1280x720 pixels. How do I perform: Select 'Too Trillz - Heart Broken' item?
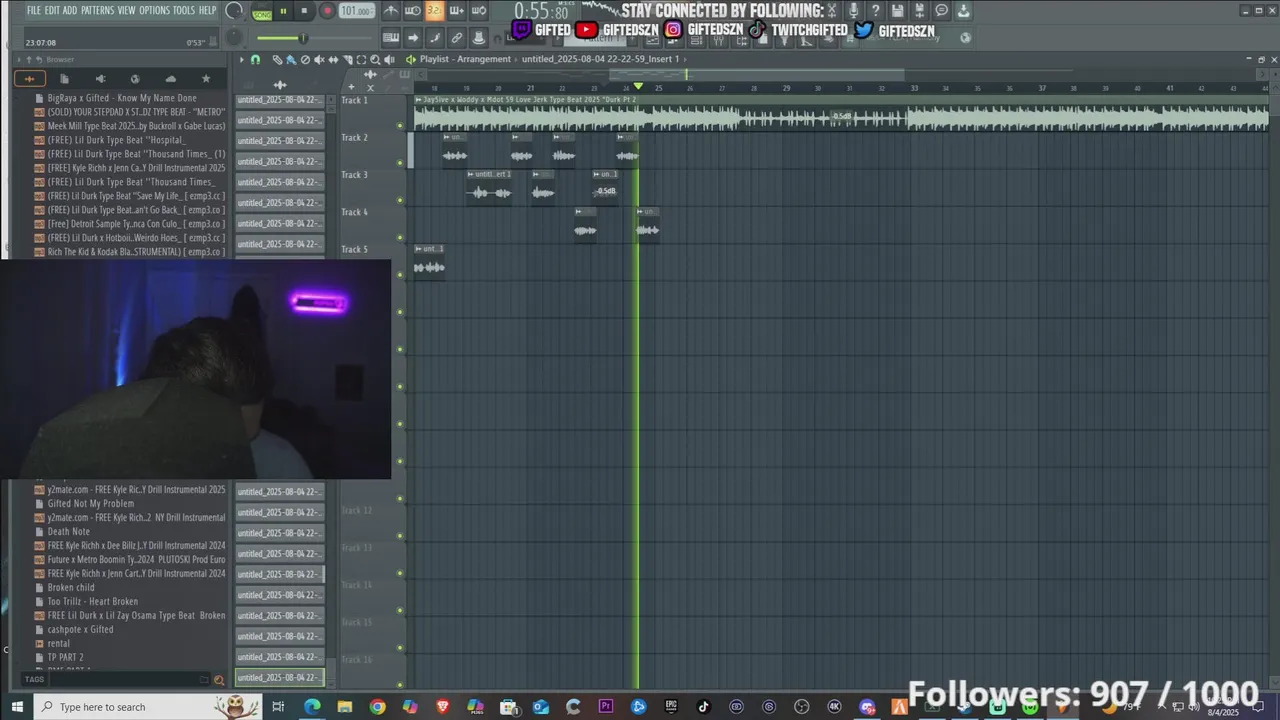[93, 602]
